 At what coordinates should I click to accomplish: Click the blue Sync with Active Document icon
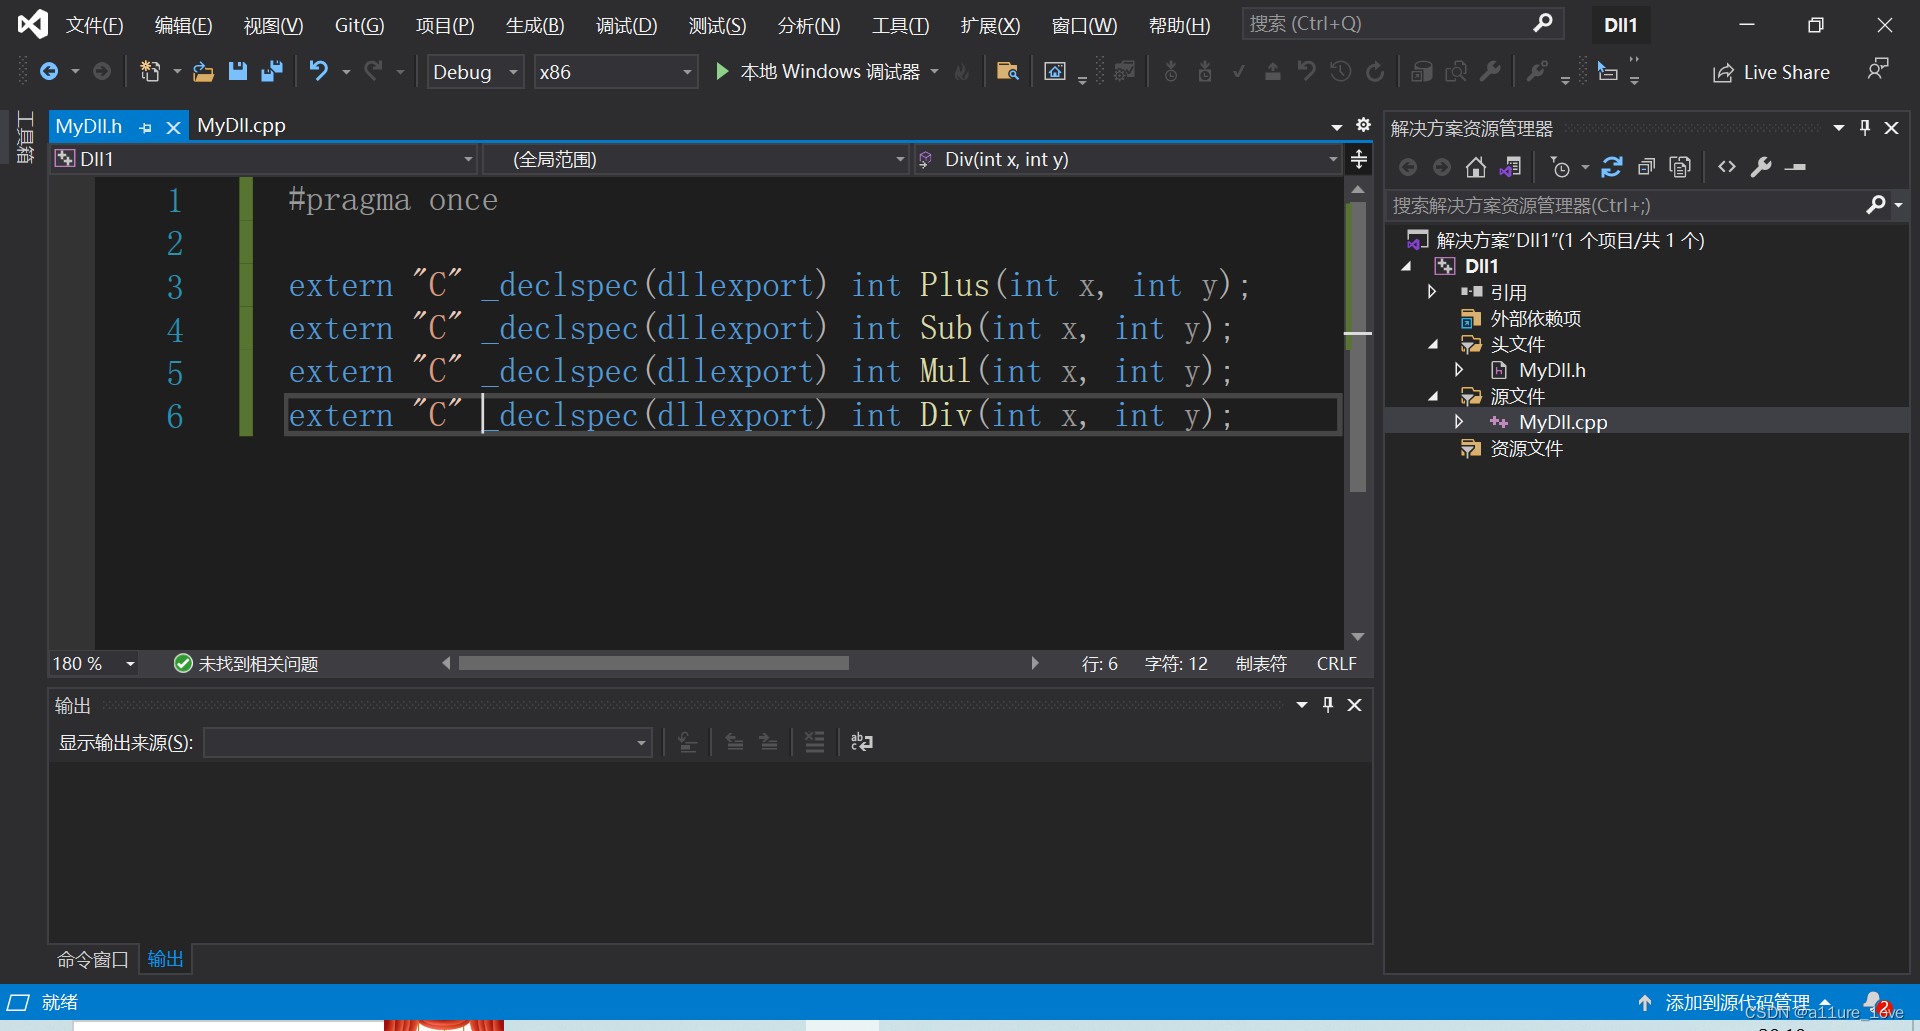pyautogui.click(x=1611, y=167)
